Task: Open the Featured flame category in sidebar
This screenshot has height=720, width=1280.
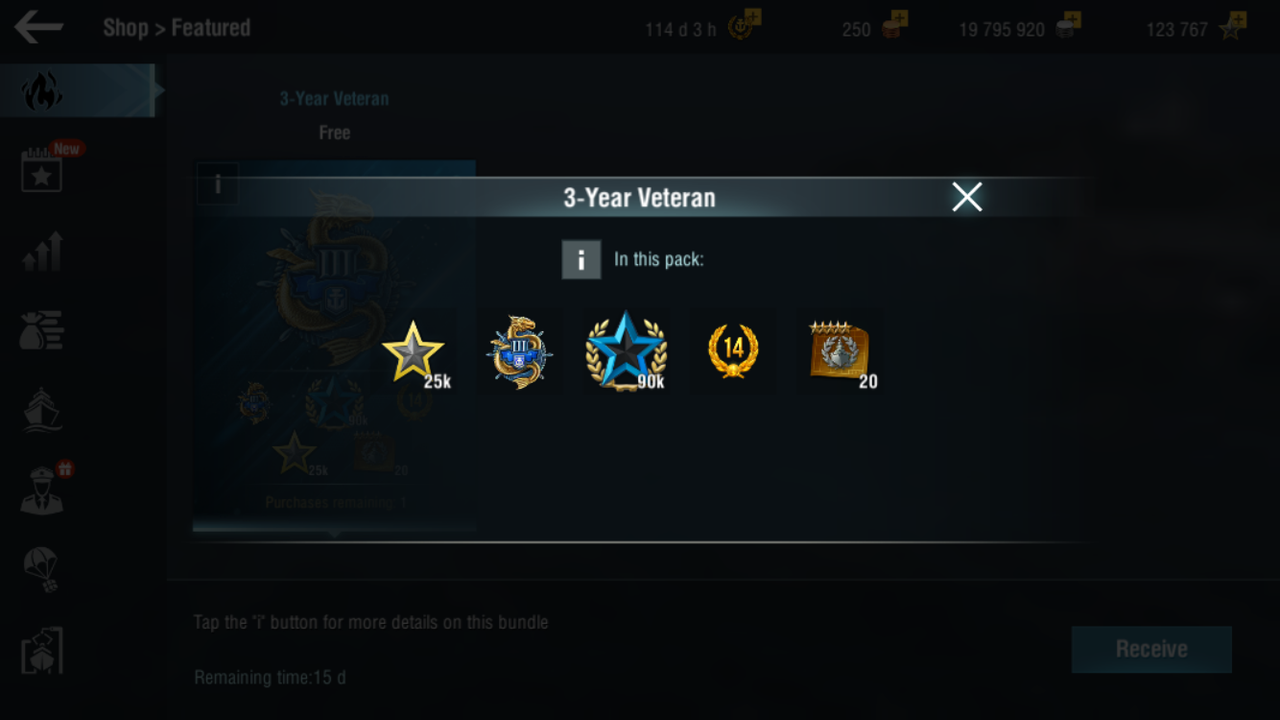Action: point(42,91)
